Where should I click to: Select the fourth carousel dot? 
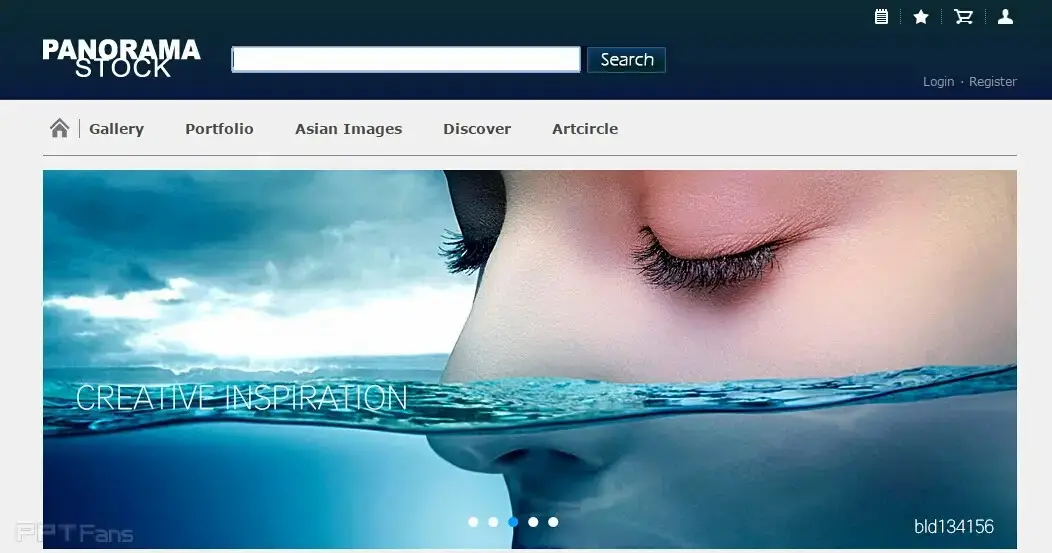coord(533,522)
